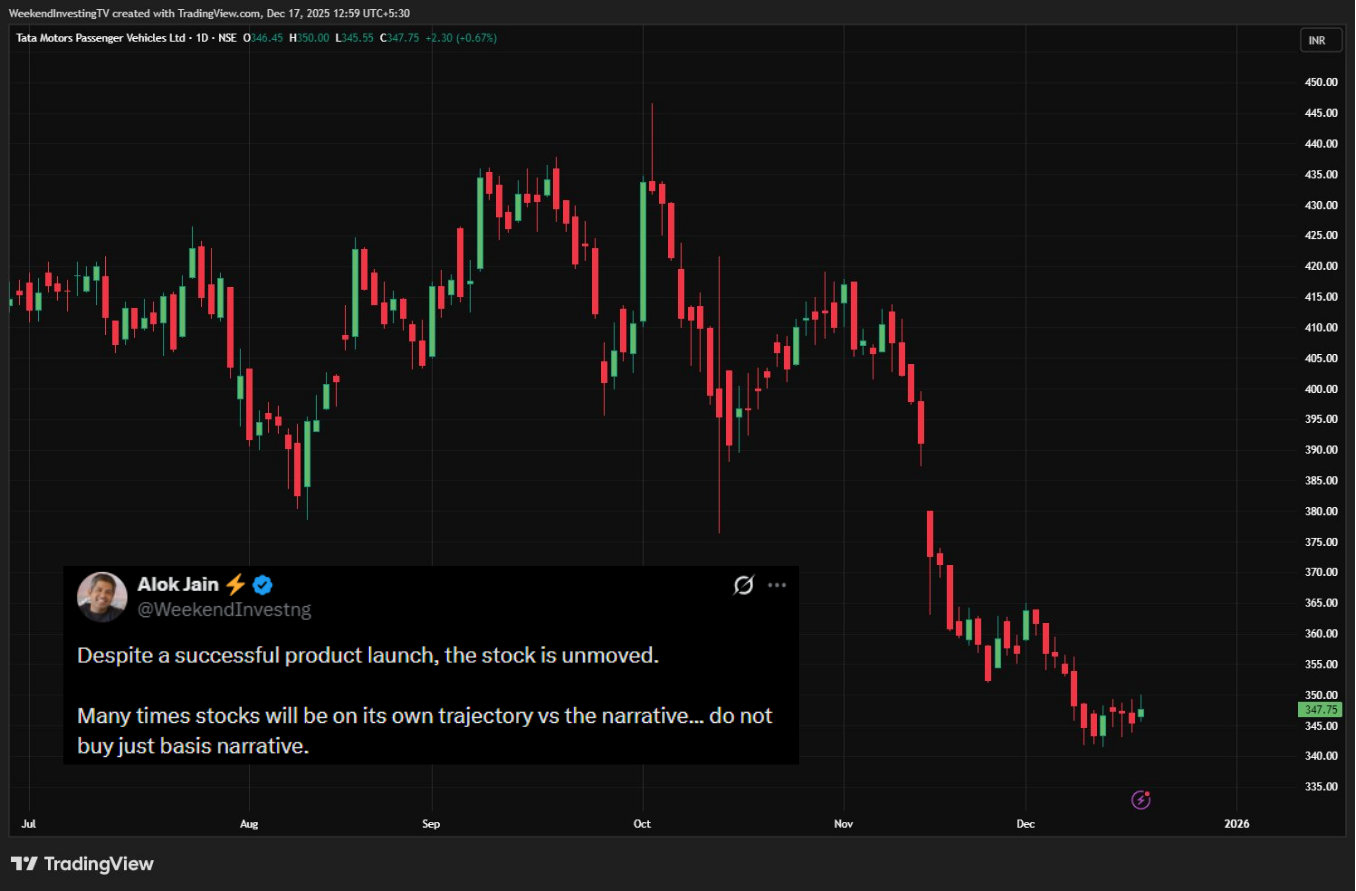The width and height of the screenshot is (1356, 891).
Task: Open Alok Jain's profile picture
Action: [102, 596]
